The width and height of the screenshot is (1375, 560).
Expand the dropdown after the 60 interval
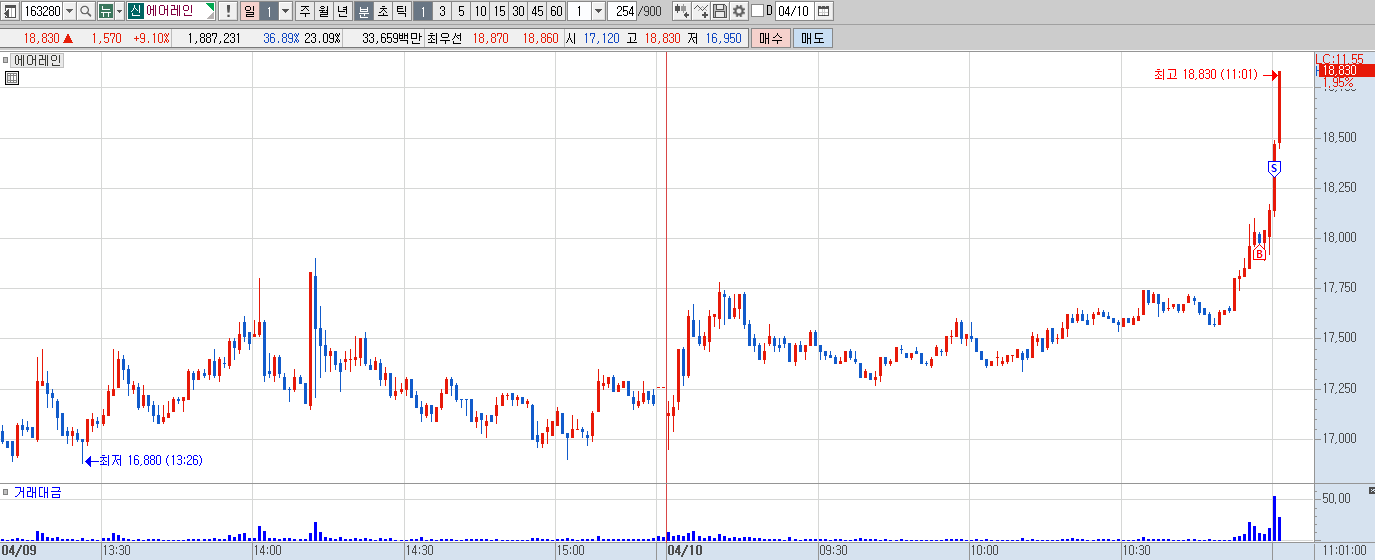tap(598, 12)
